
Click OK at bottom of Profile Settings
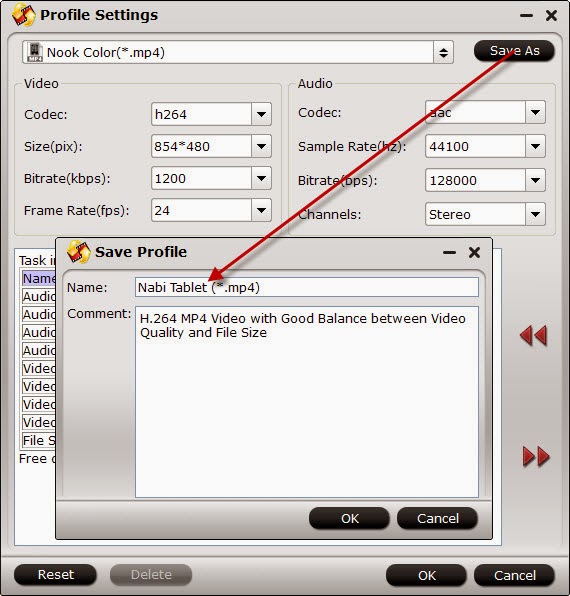426,575
